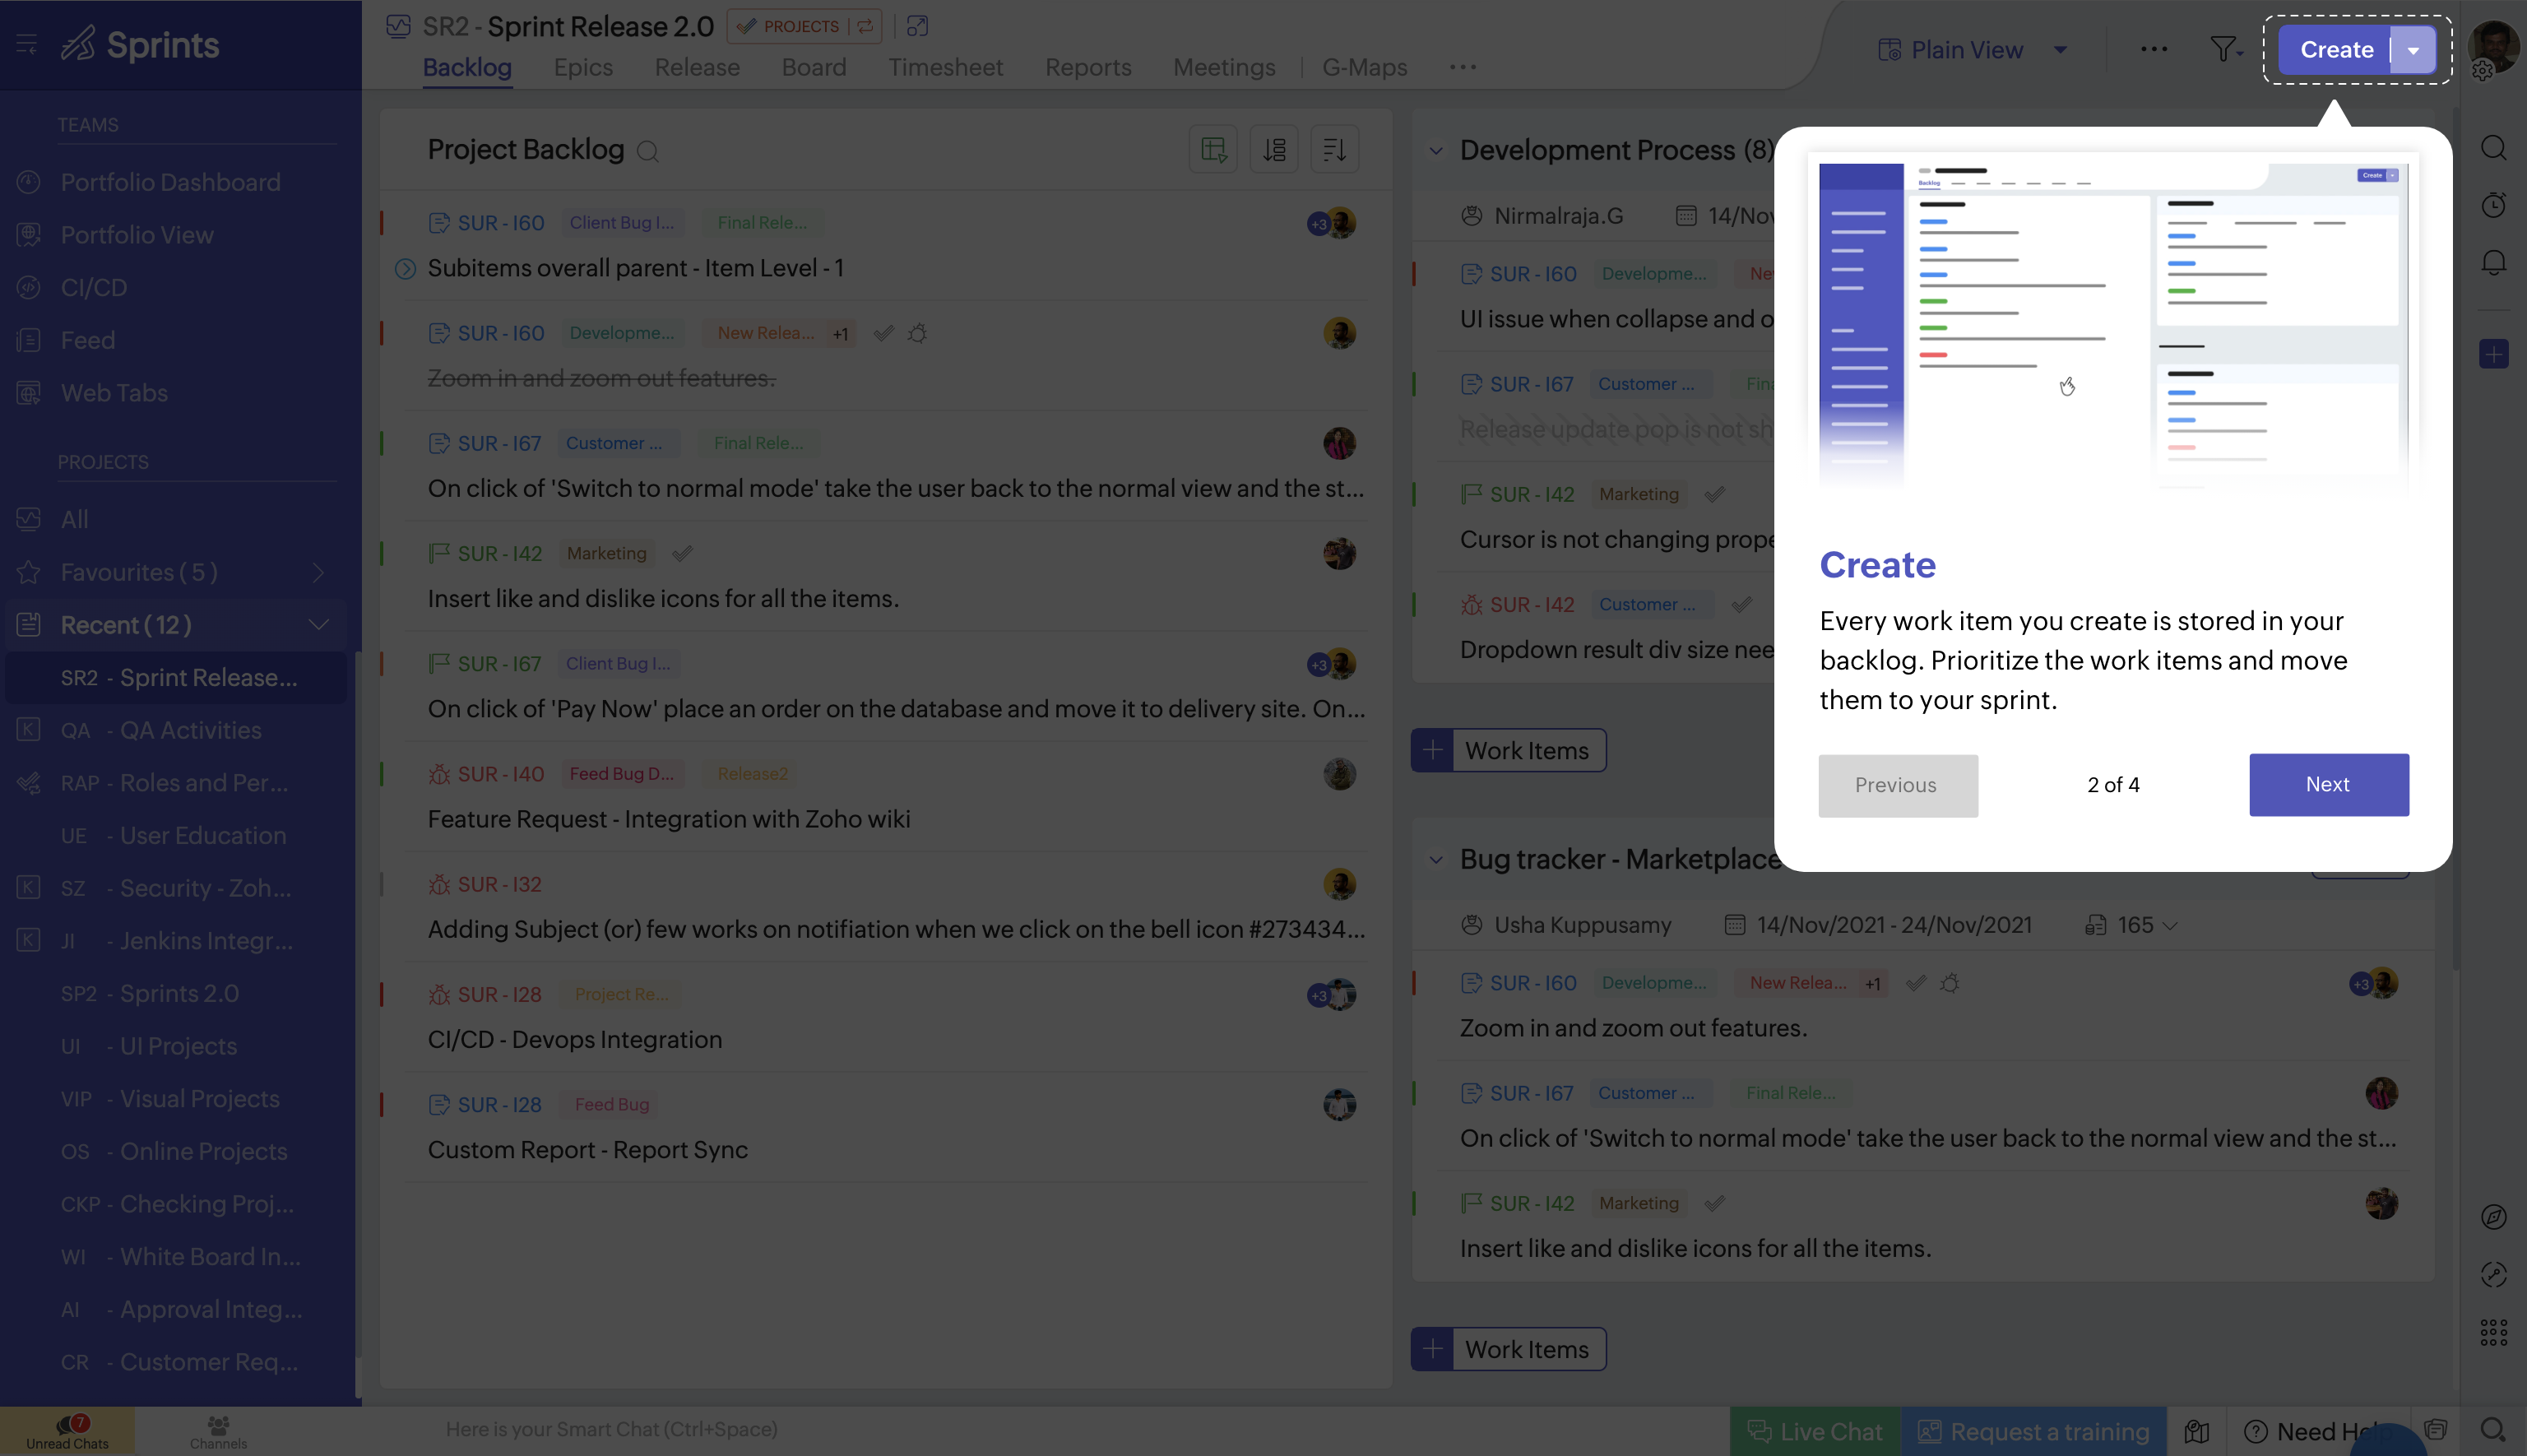Open the notifications bell
Image resolution: width=2527 pixels, height=1456 pixels.
(x=2493, y=261)
